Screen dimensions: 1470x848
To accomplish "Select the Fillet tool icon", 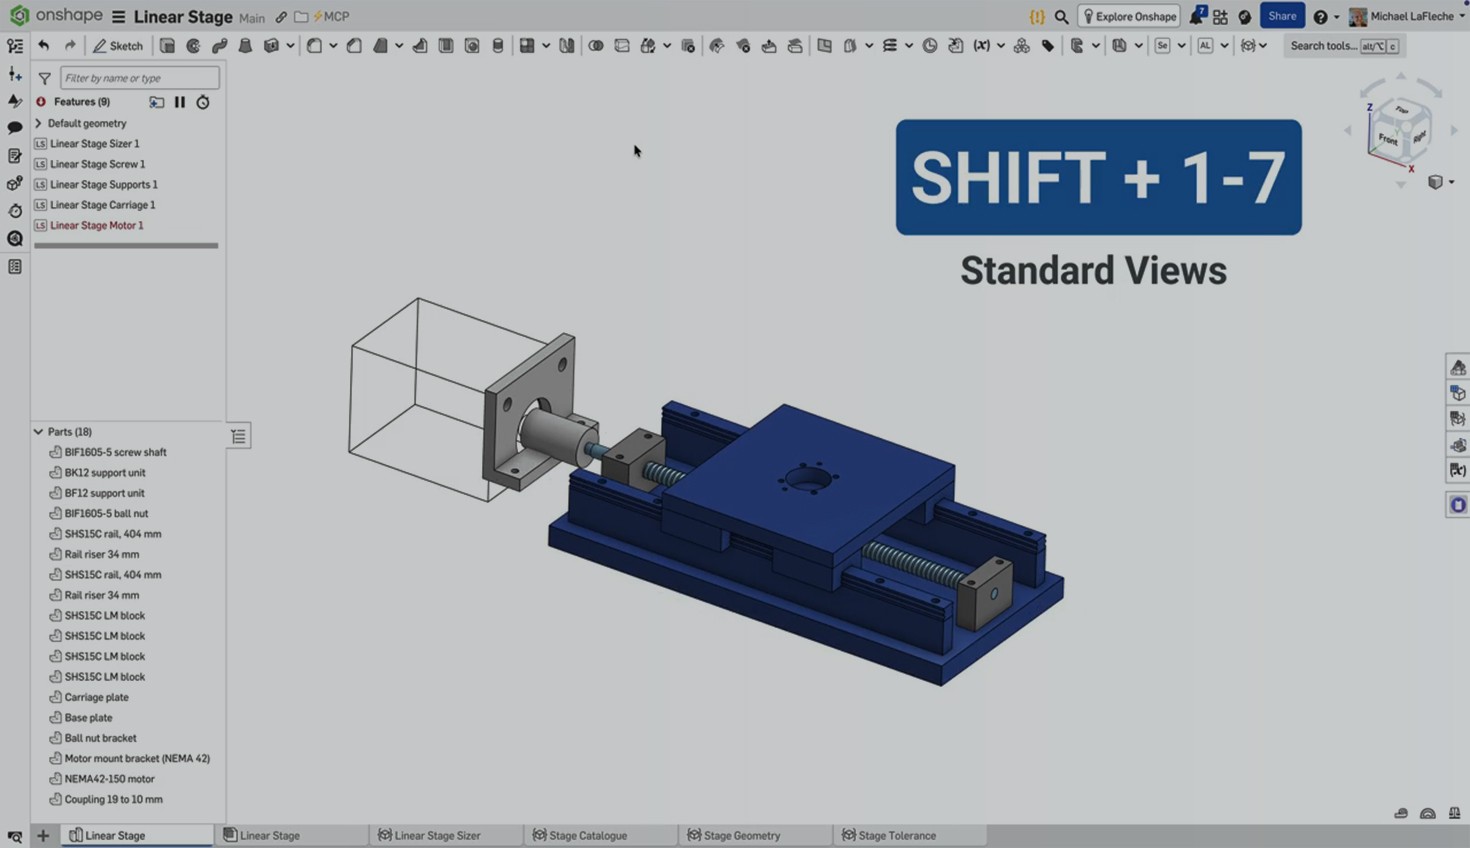I will tap(314, 46).
